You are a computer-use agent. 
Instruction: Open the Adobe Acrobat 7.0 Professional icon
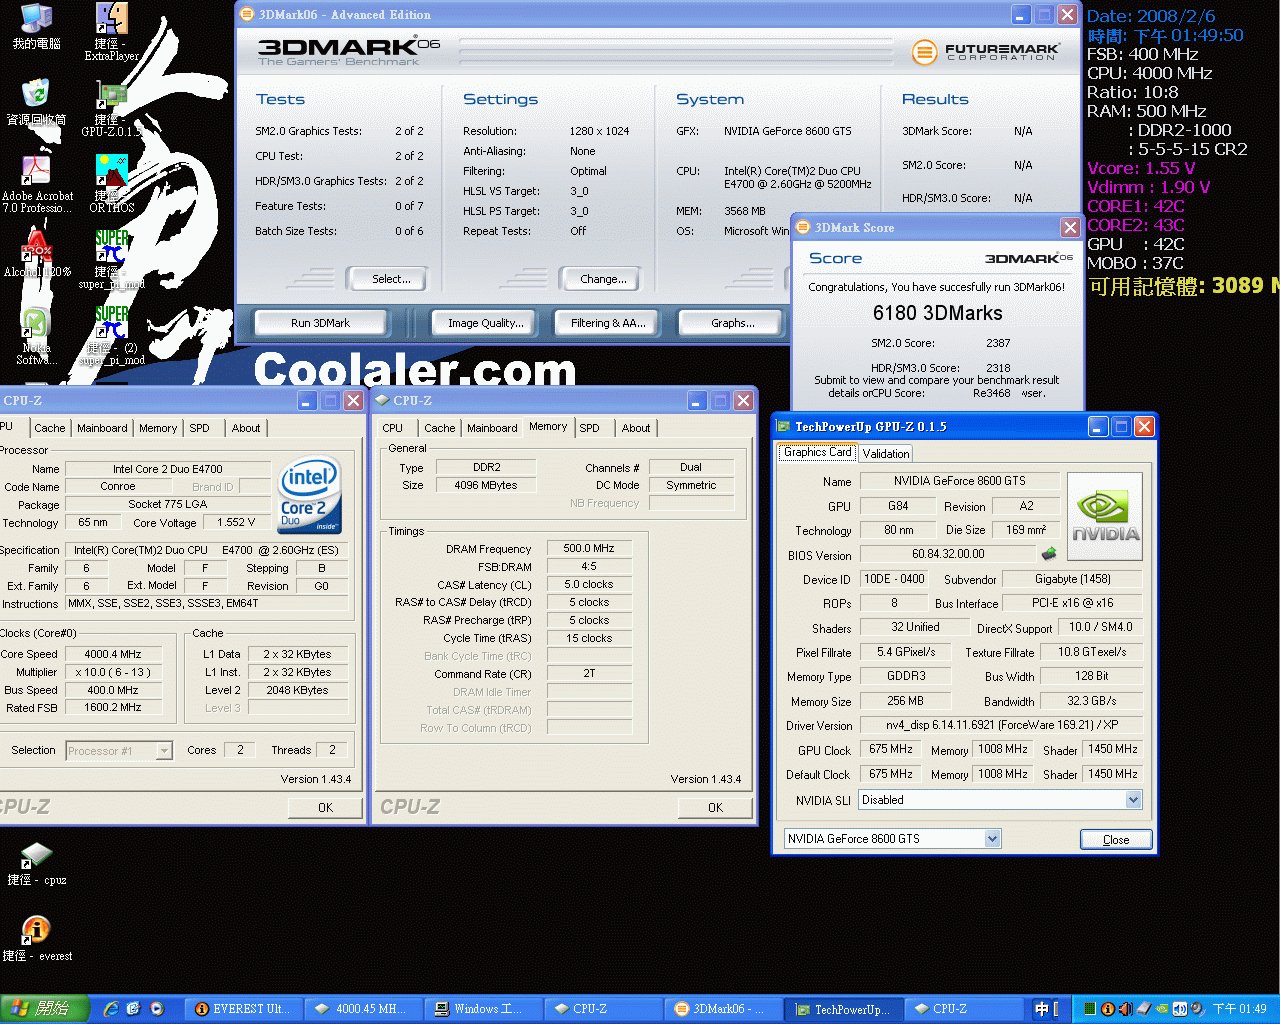click(36, 170)
